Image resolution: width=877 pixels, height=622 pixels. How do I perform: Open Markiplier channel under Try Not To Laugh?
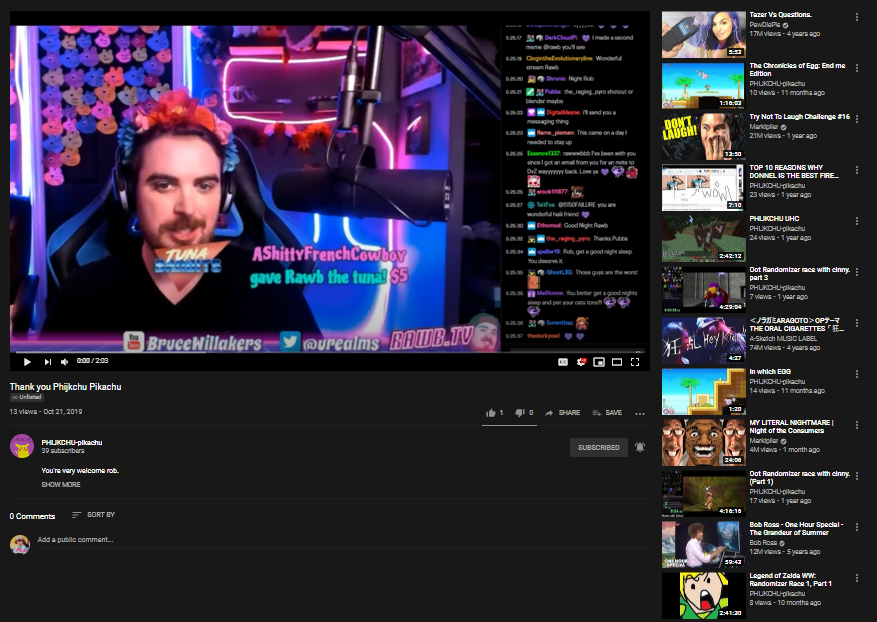763,127
